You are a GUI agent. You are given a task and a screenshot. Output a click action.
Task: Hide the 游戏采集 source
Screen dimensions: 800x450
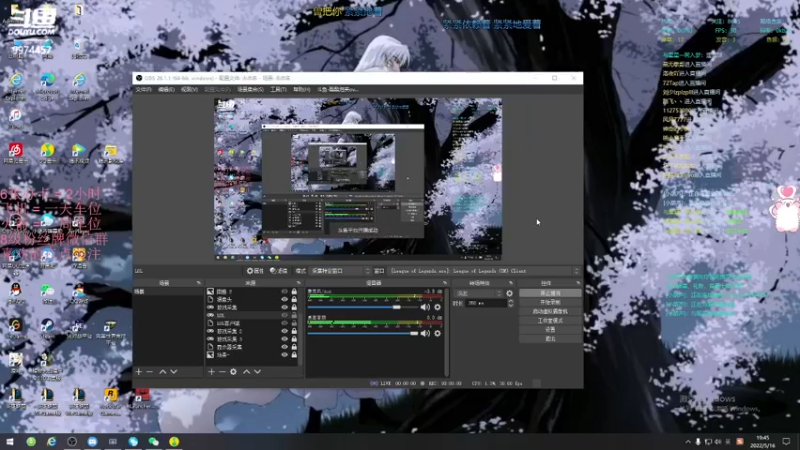[x=285, y=307]
